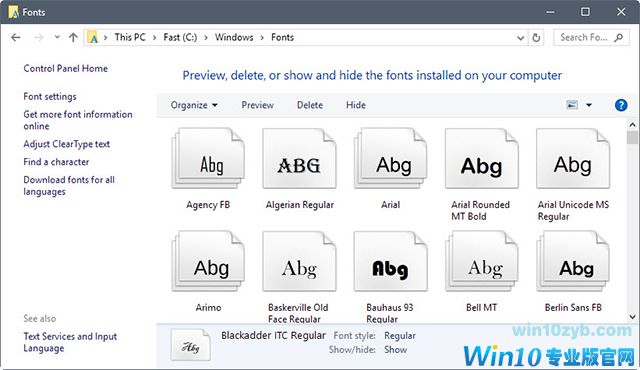Click the Back navigation arrow
The height and width of the screenshot is (370, 640).
click(16, 38)
